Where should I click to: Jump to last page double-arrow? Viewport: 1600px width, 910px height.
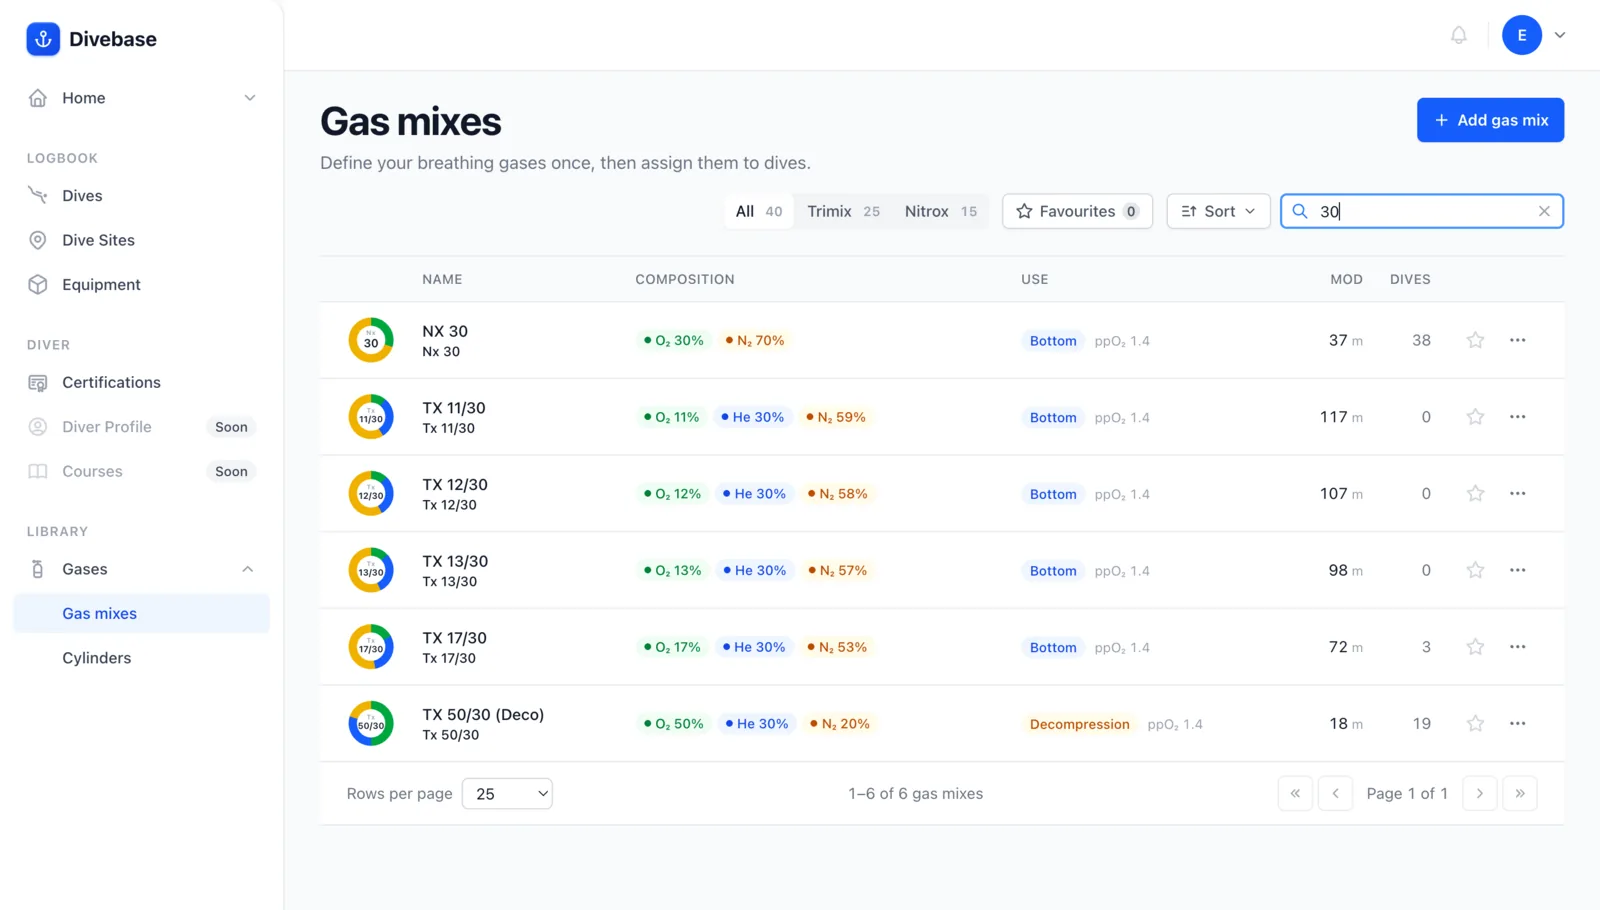pos(1519,793)
